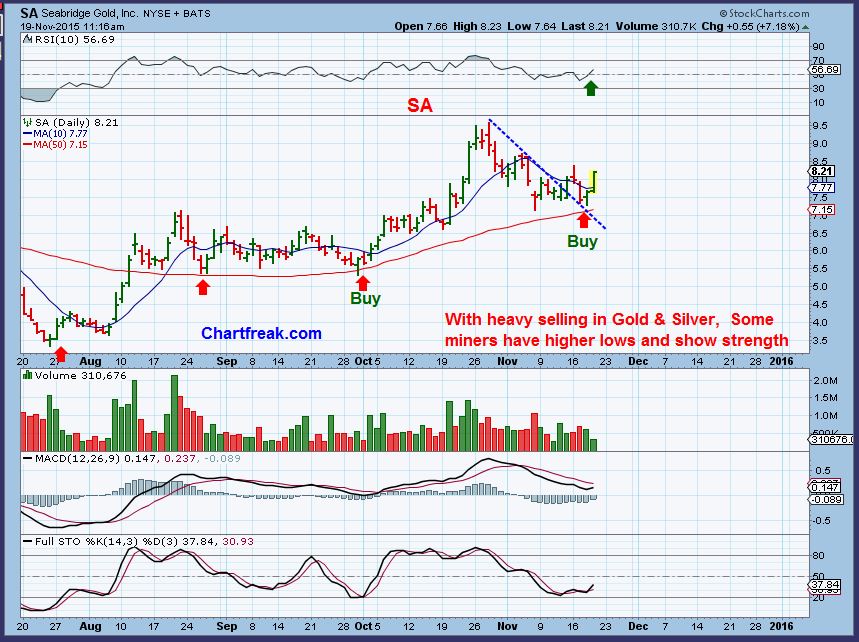Screen dimensions: 859x642
Task: Click the blue MA(10) 7.77 legend entry
Action: (55, 134)
